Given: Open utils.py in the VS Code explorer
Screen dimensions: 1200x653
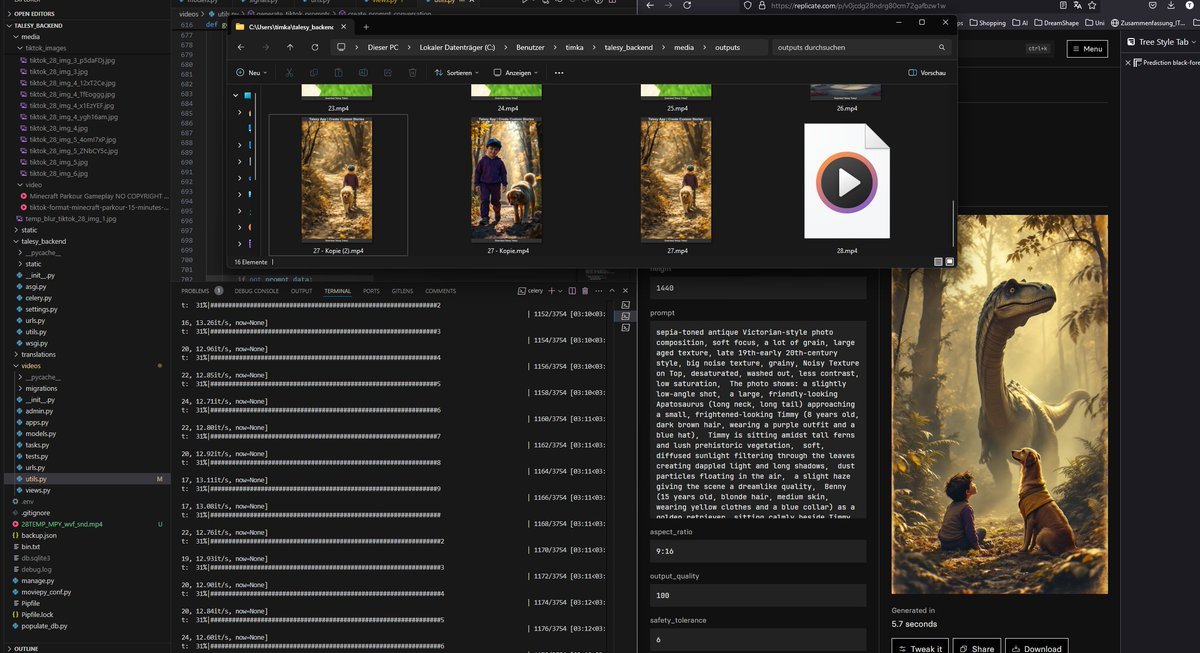Looking at the screenshot, I should pos(36,479).
